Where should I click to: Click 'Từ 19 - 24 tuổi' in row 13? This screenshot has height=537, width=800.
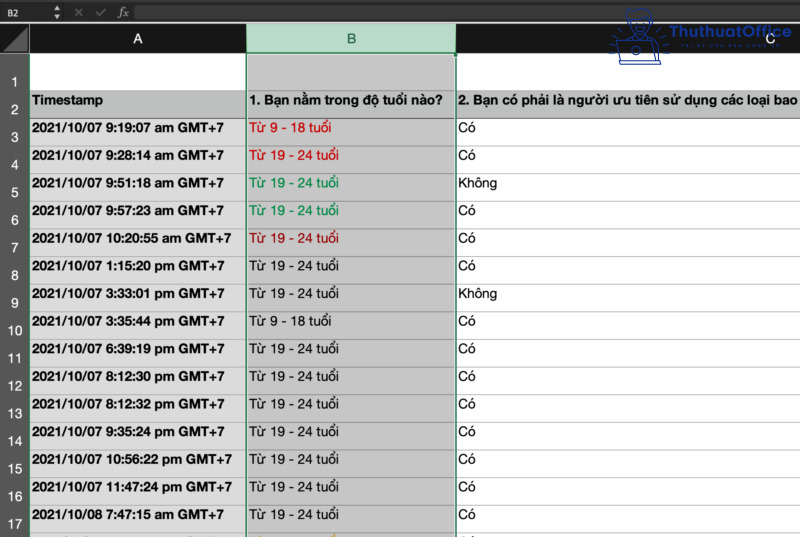coord(351,408)
